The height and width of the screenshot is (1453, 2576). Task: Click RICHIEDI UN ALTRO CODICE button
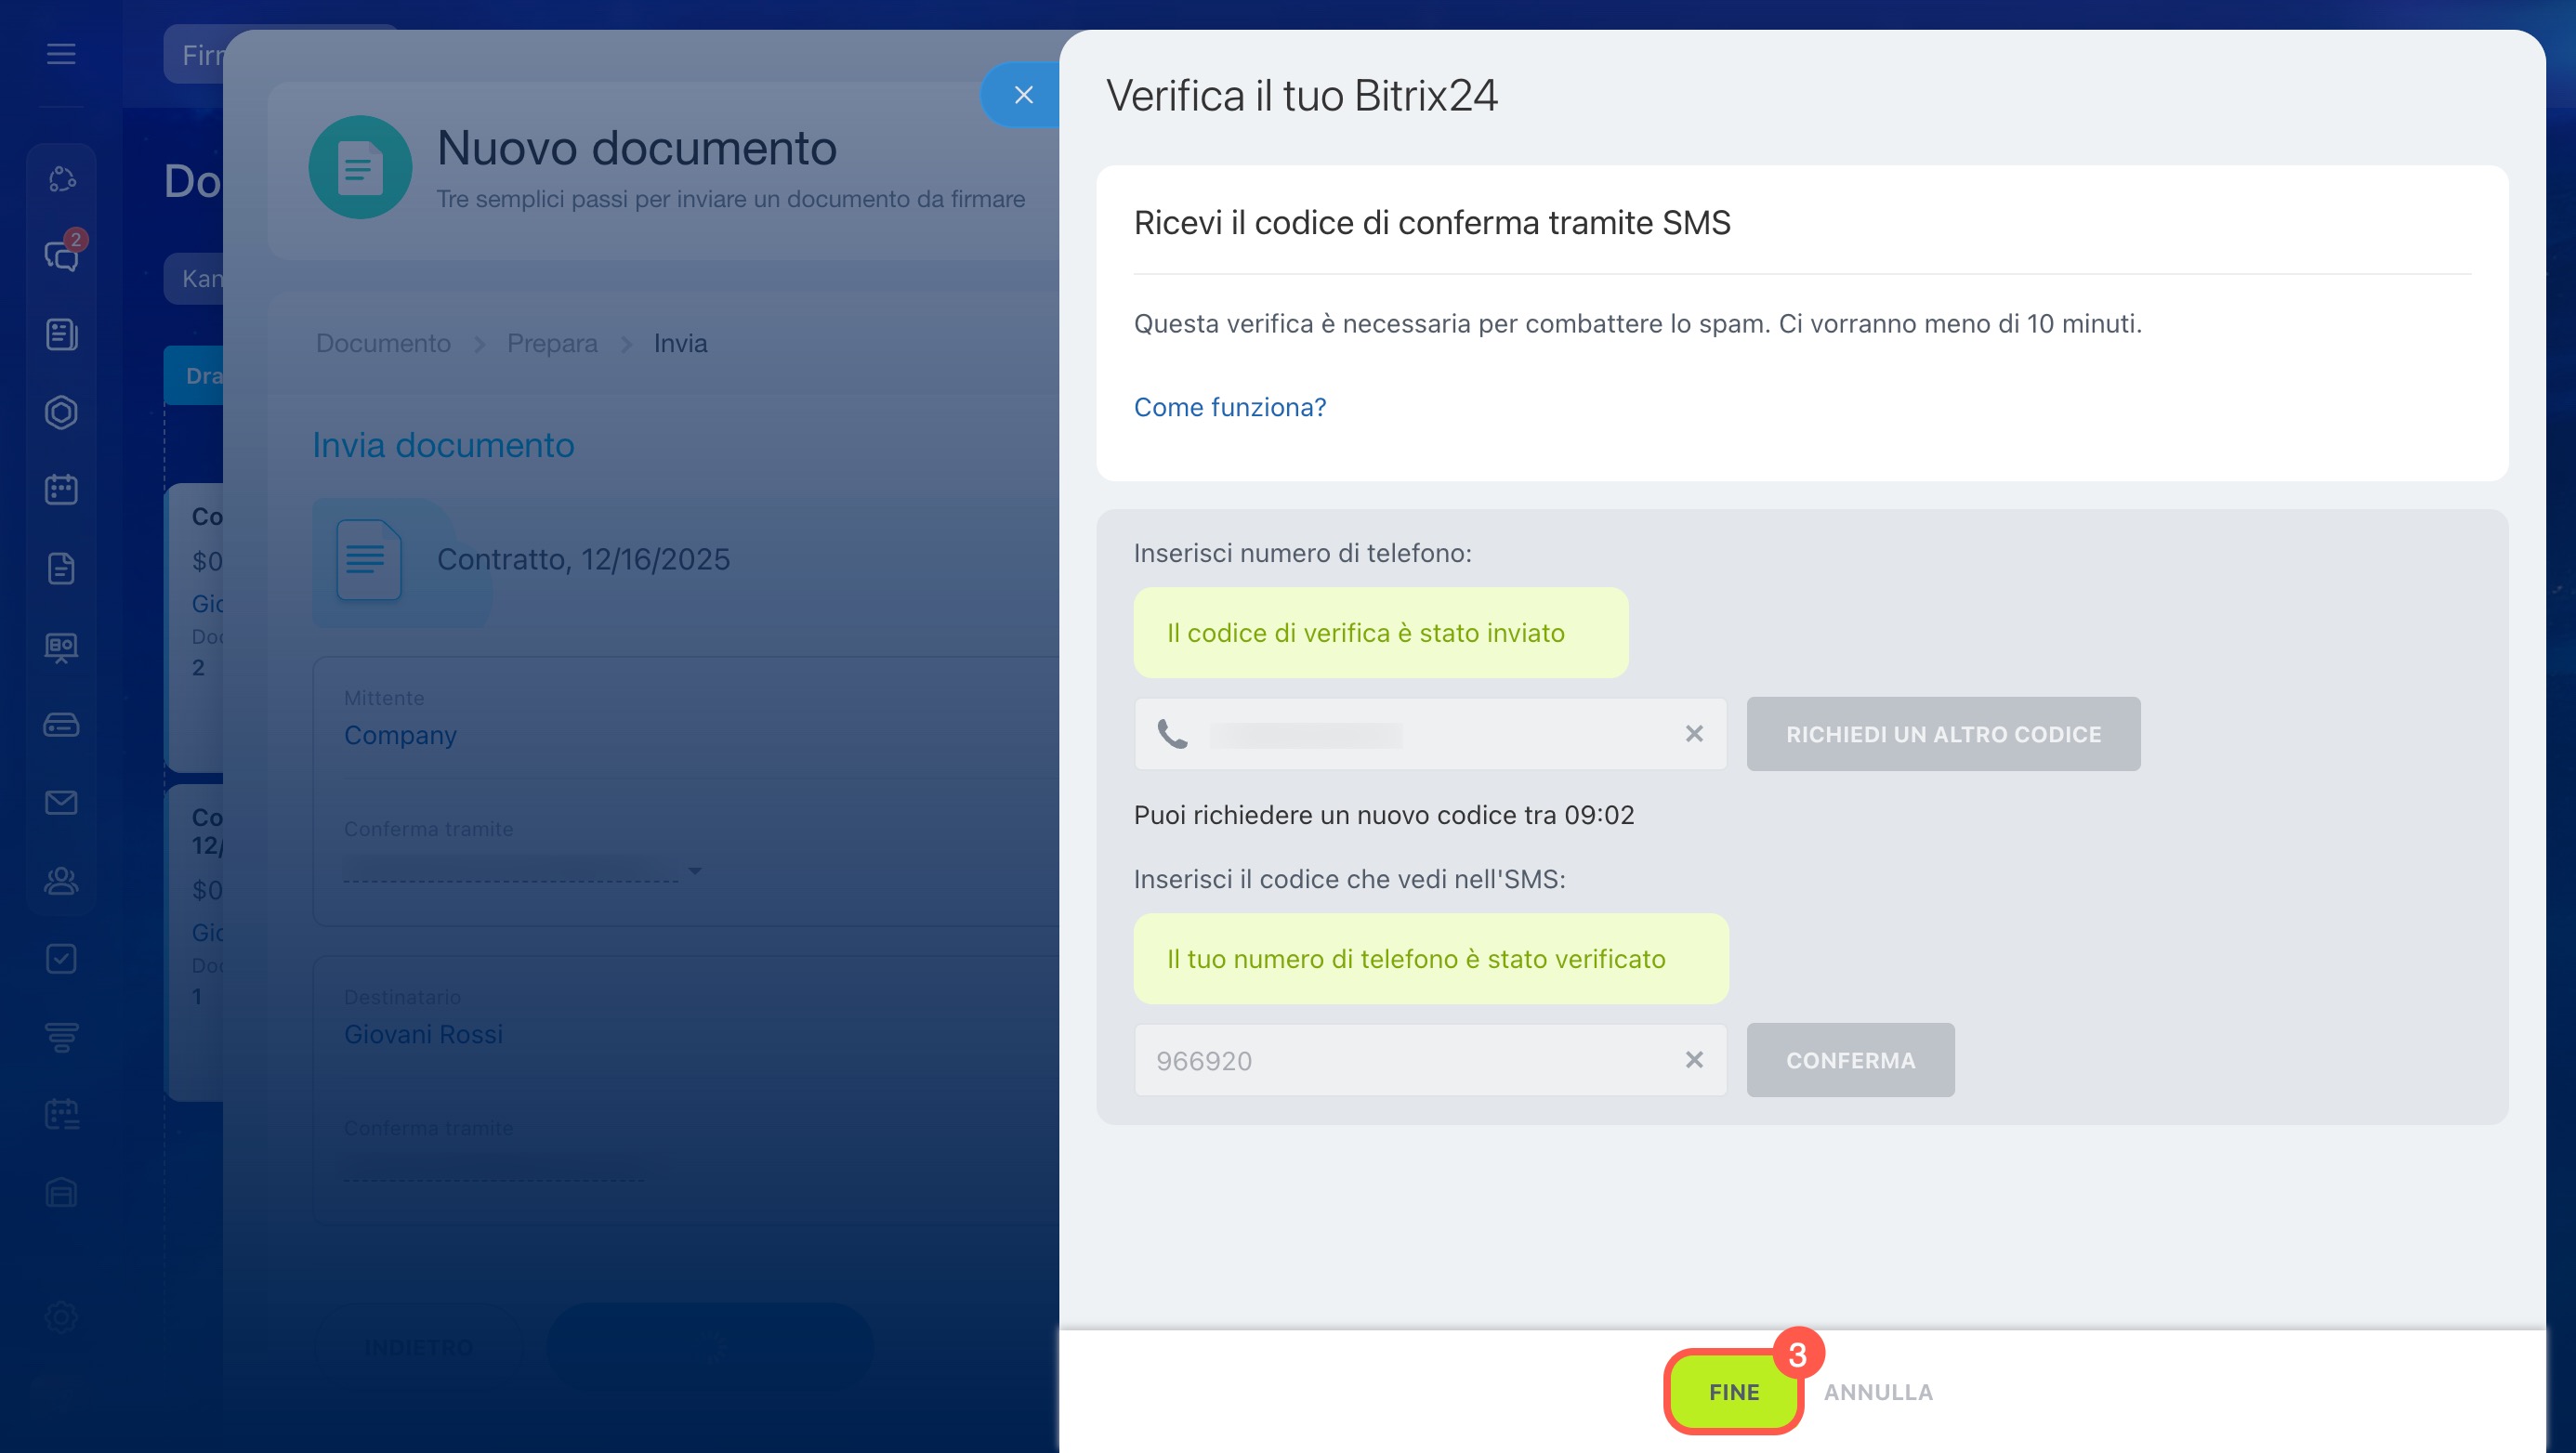click(1942, 734)
